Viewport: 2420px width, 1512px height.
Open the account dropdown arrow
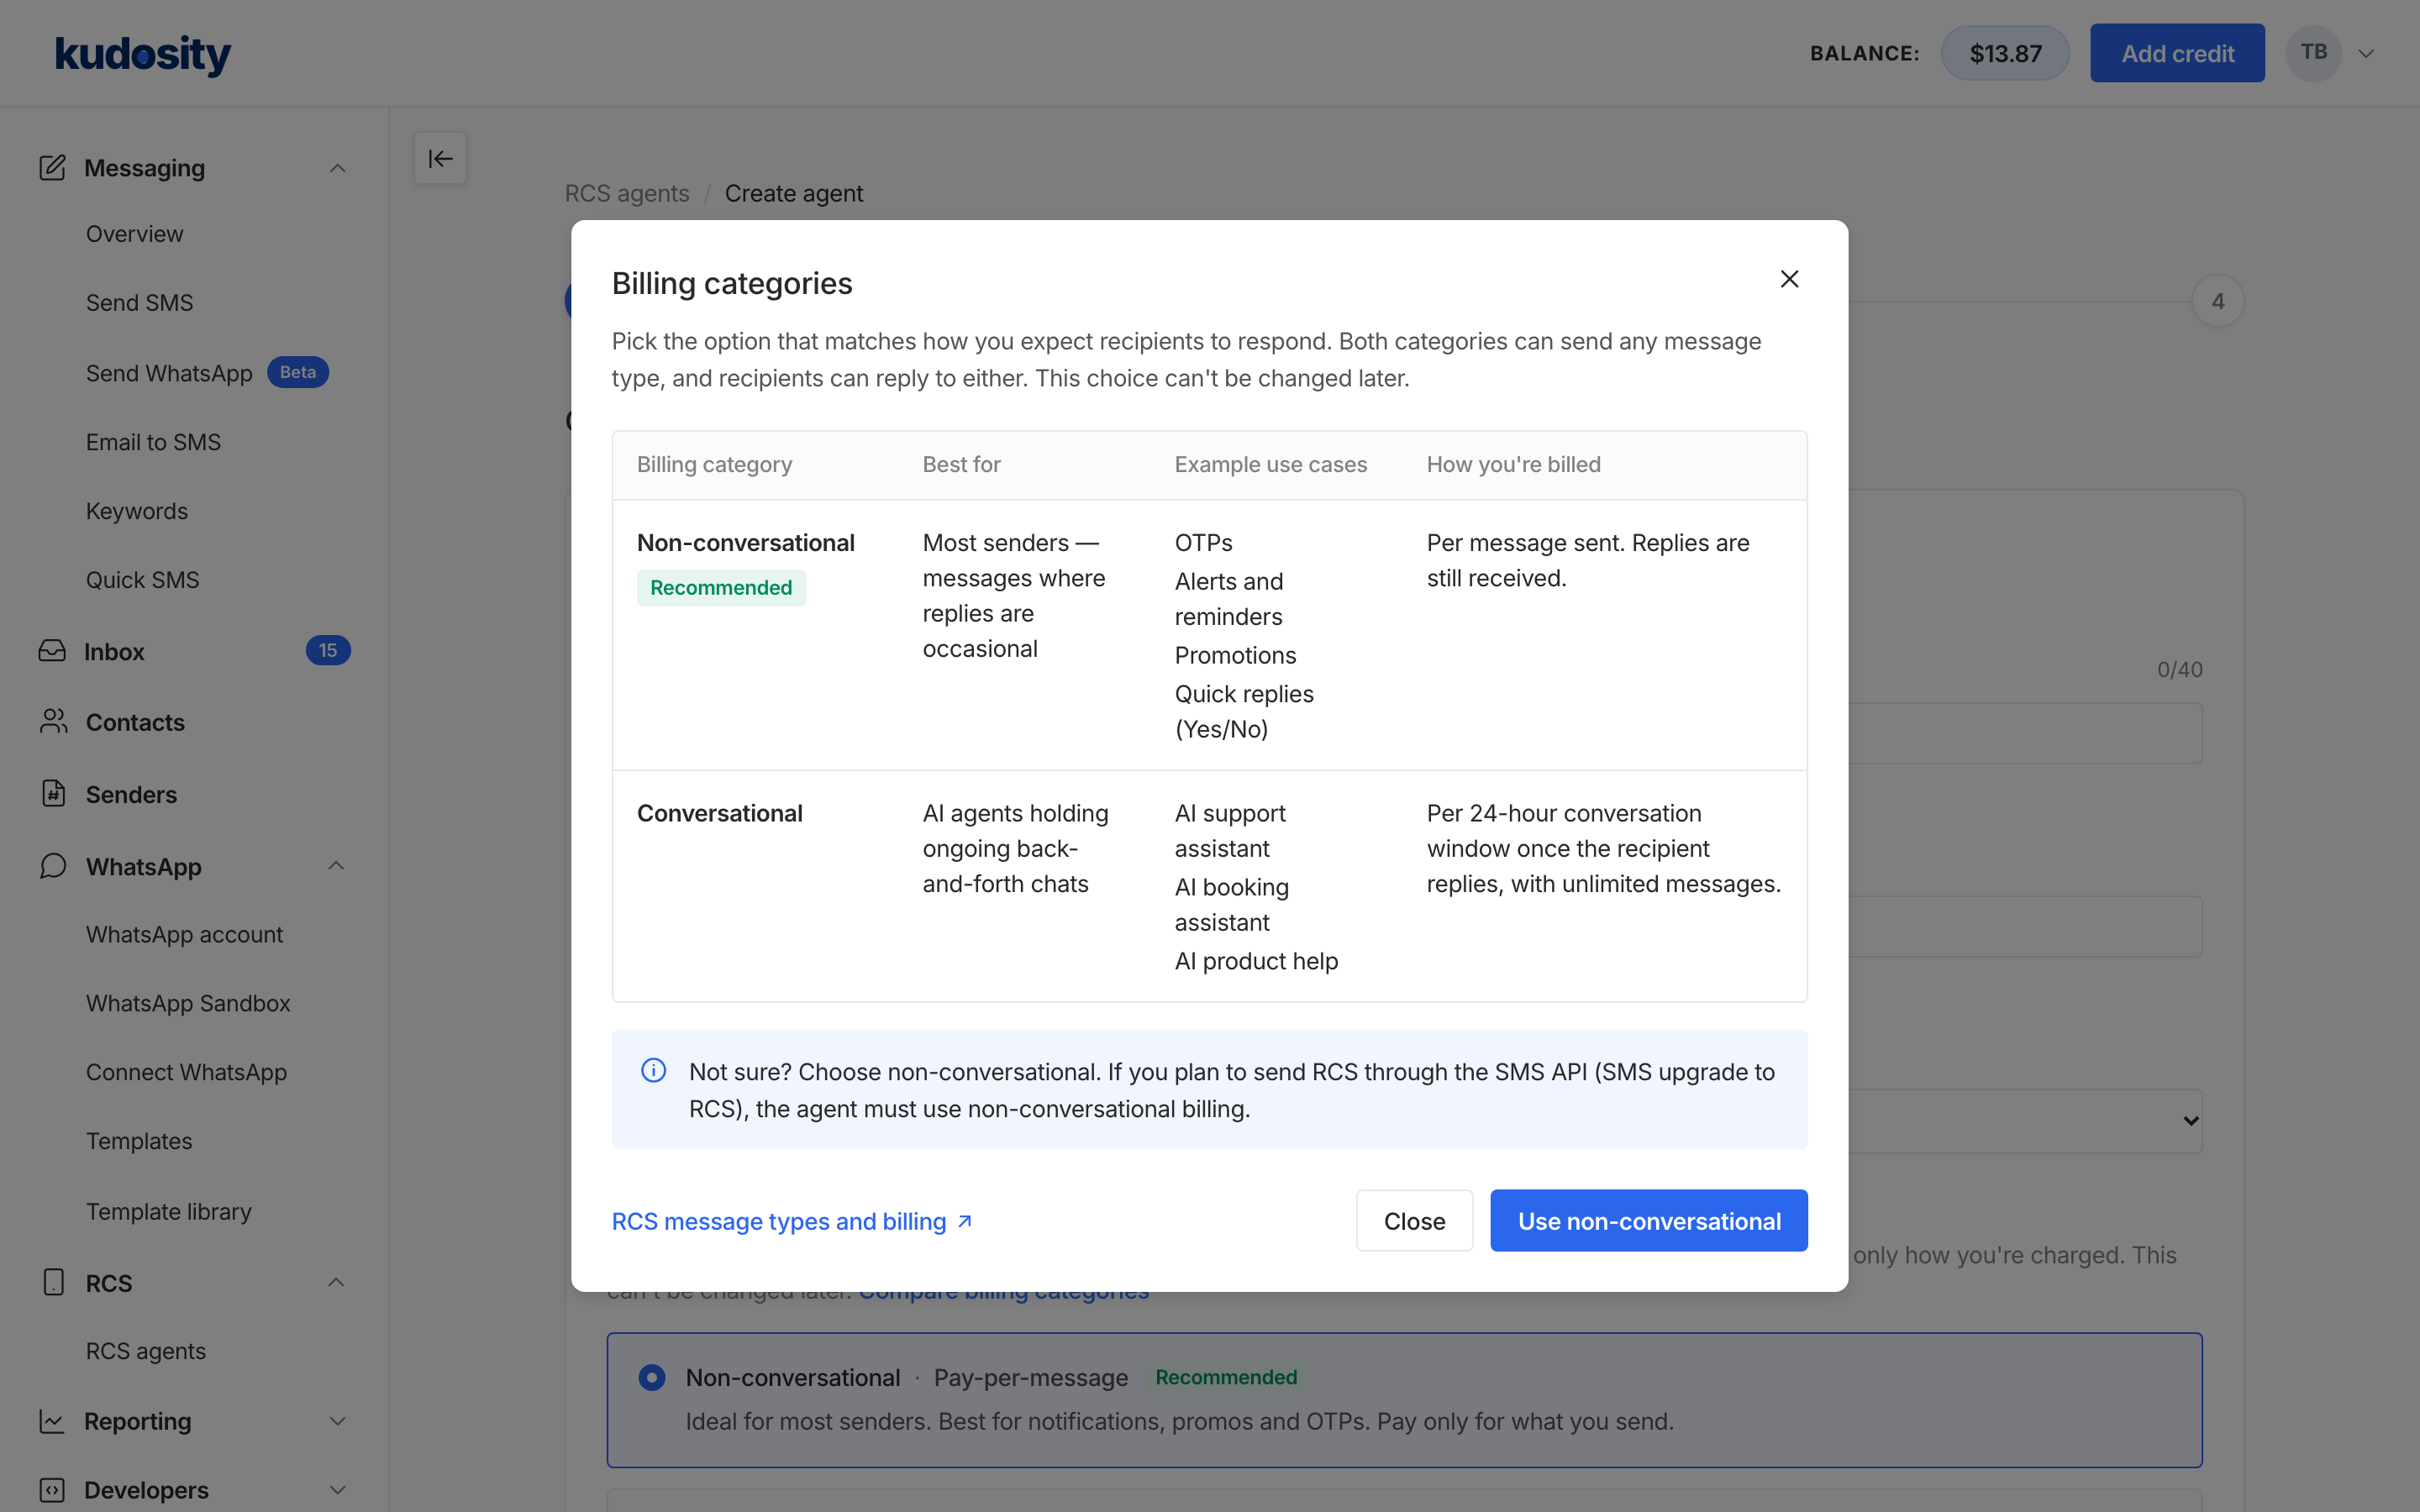click(x=2365, y=54)
